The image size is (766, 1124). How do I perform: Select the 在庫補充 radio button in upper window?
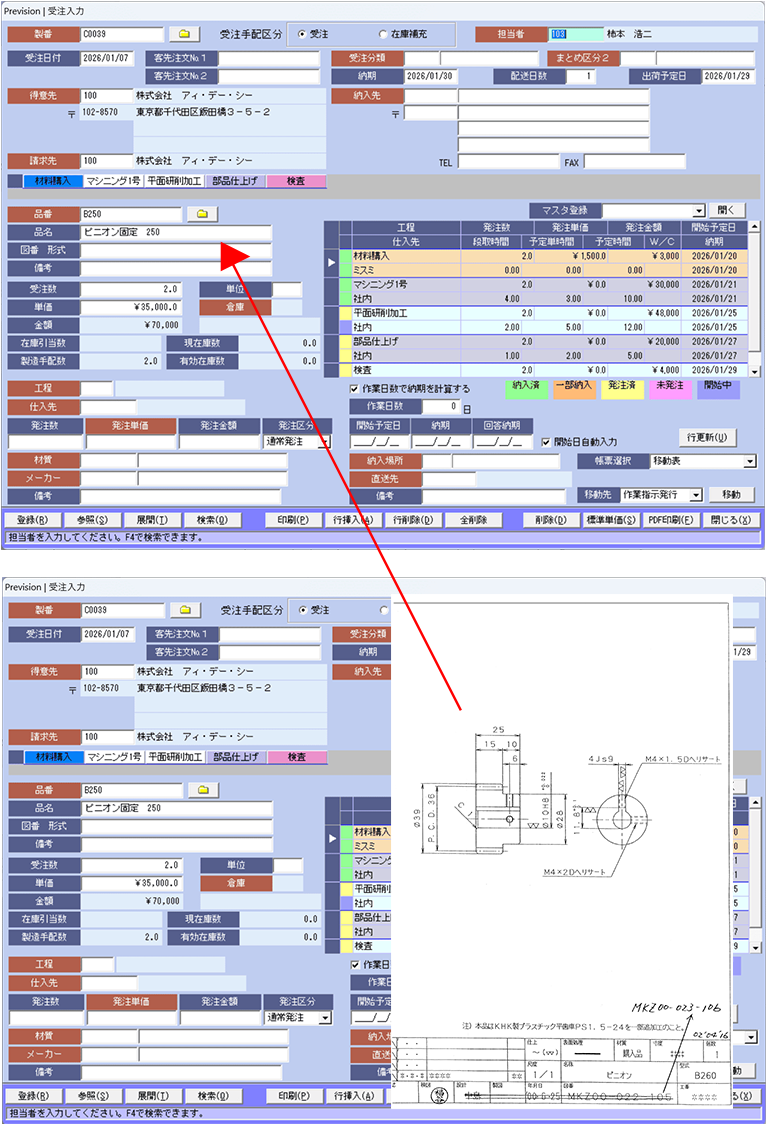click(x=384, y=34)
